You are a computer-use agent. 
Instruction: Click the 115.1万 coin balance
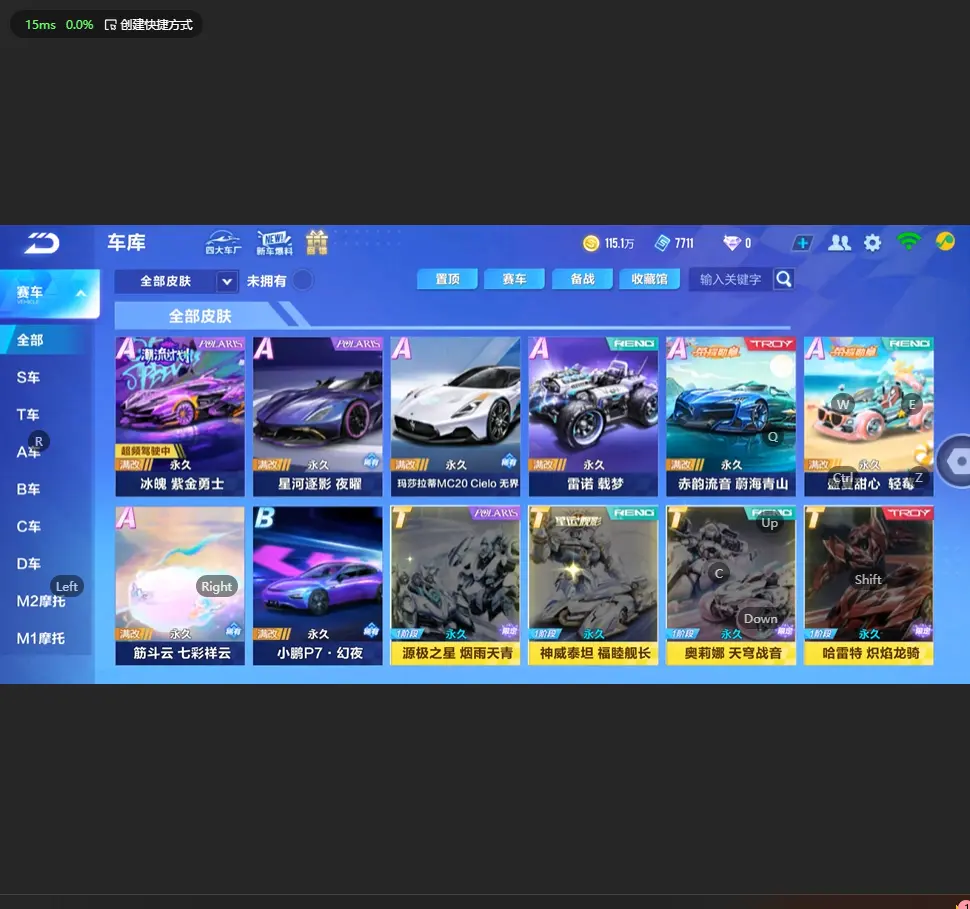619,243
